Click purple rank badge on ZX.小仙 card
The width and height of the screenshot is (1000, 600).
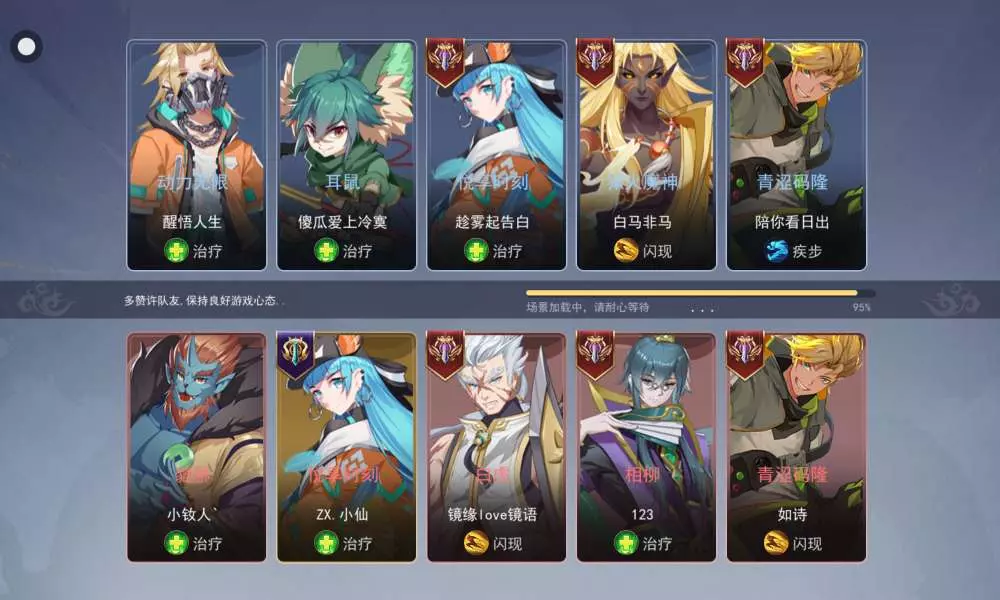tap(296, 355)
